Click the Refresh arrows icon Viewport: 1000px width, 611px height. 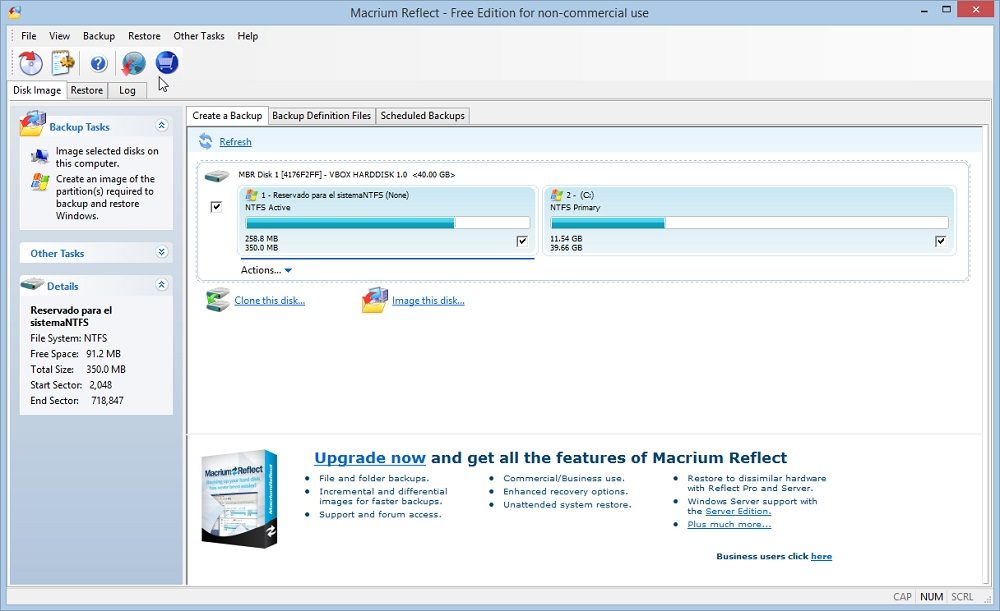click(x=205, y=141)
